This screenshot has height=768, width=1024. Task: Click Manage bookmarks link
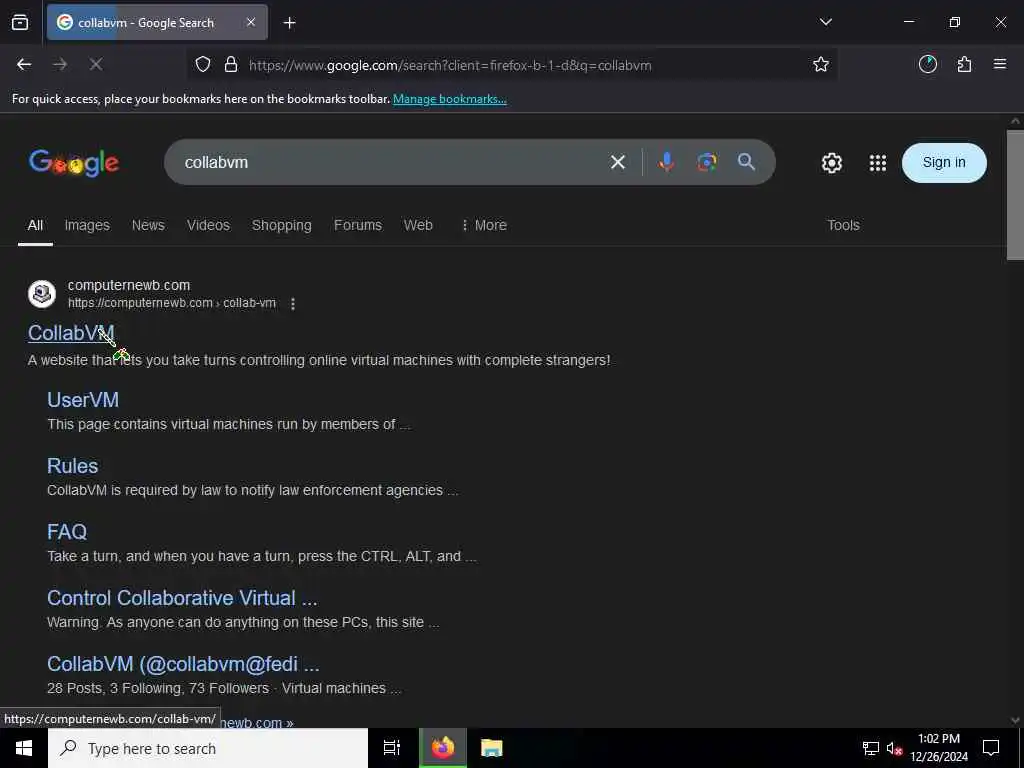click(449, 99)
